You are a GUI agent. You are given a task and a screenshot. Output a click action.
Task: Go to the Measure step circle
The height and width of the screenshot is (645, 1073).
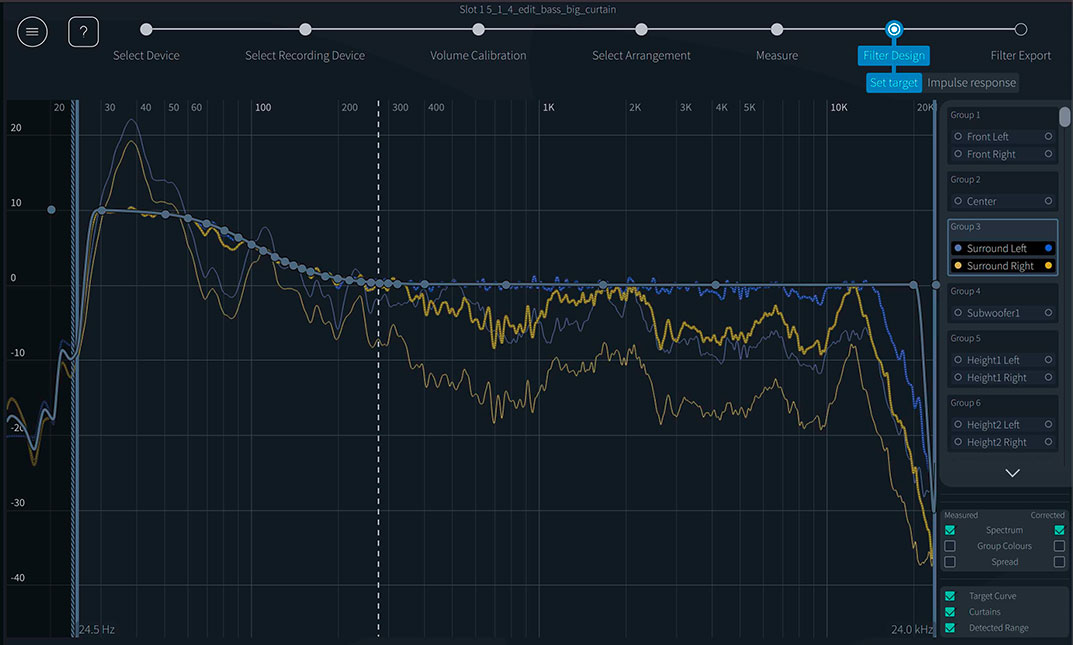[777, 30]
